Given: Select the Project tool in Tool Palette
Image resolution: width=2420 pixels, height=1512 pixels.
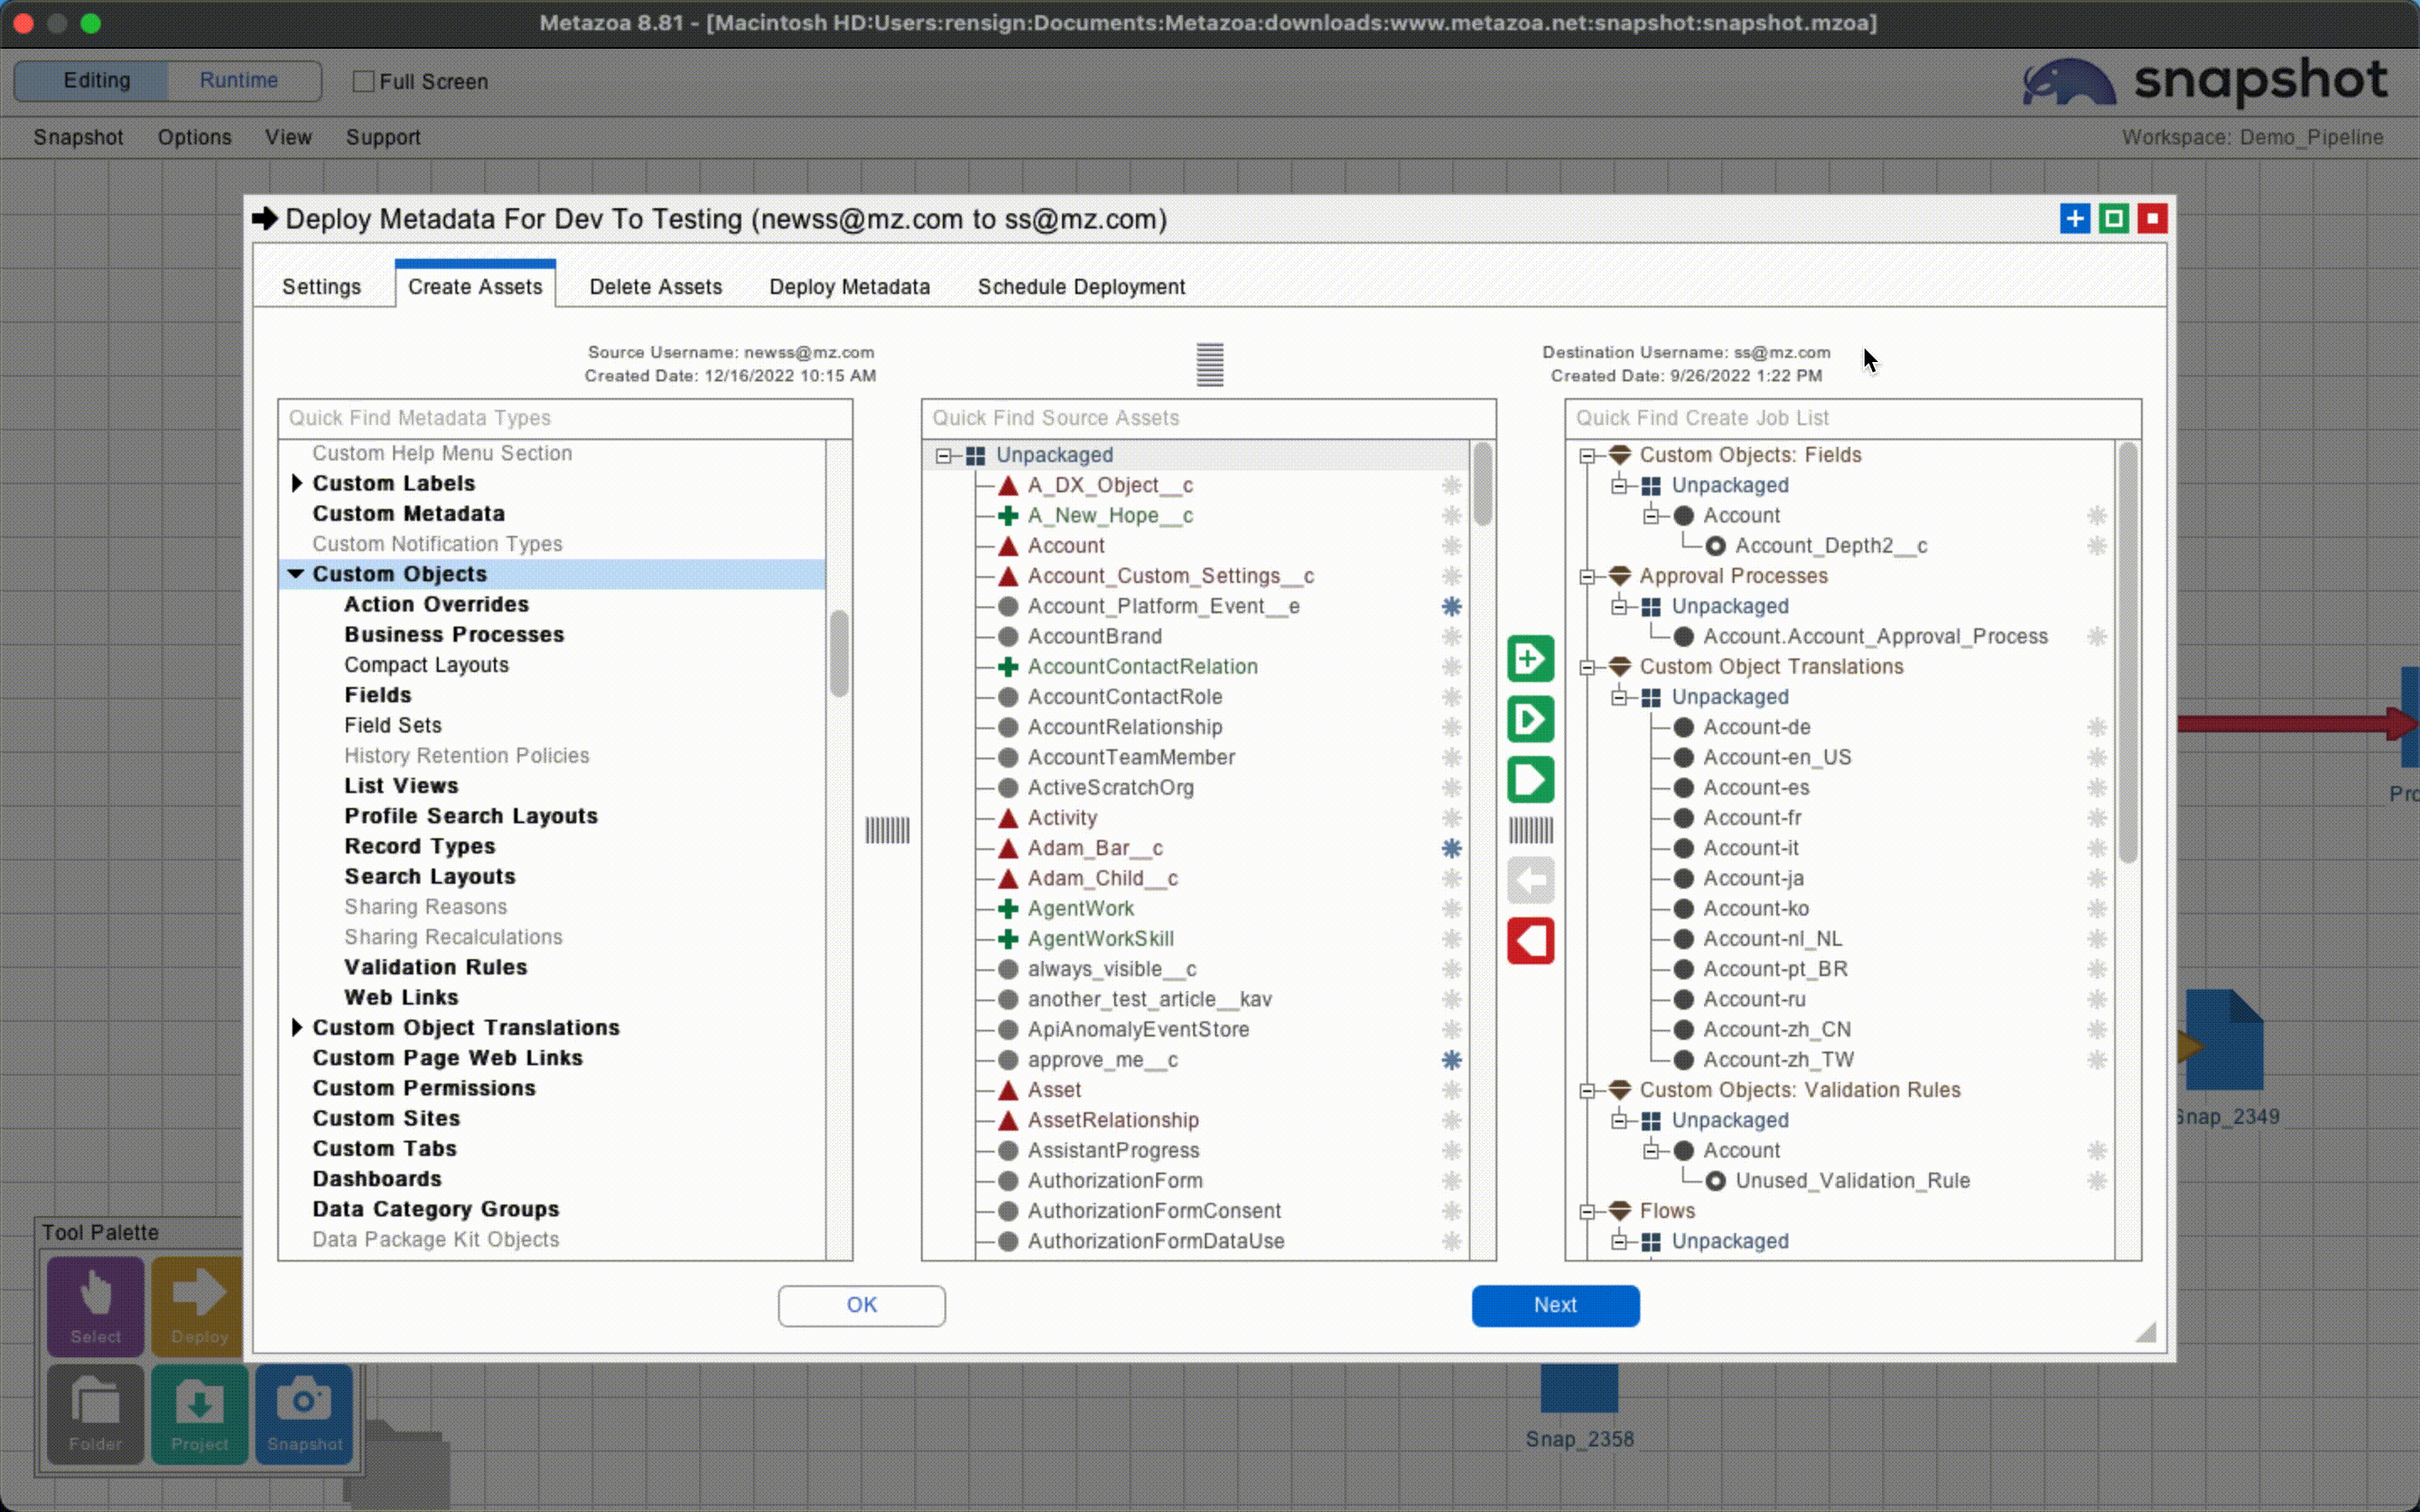Looking at the screenshot, I should click(199, 1414).
